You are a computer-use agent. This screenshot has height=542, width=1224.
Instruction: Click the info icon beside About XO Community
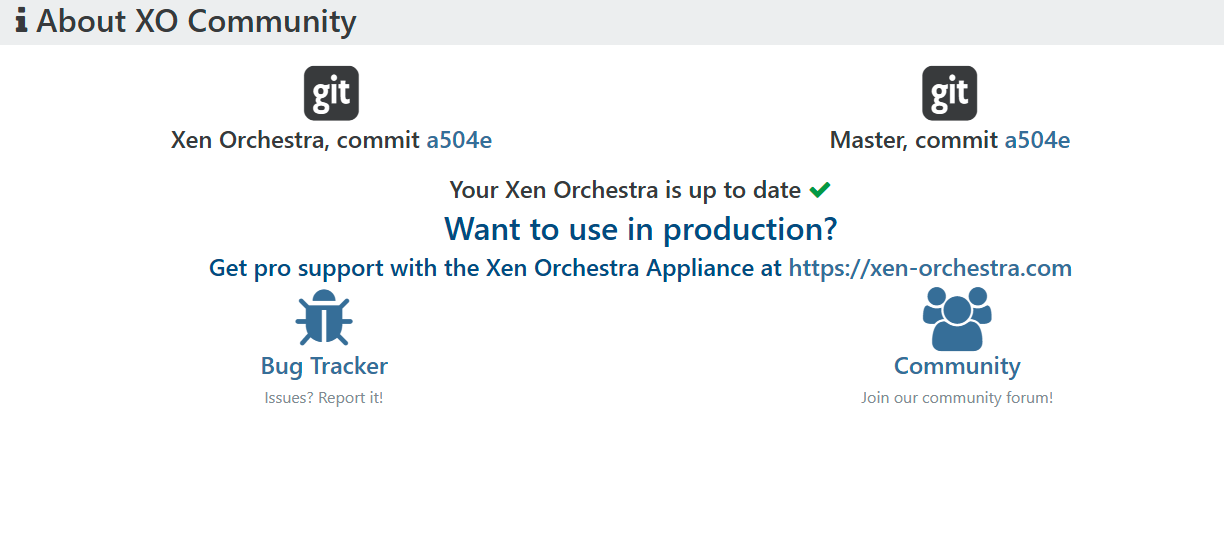pos(21,21)
